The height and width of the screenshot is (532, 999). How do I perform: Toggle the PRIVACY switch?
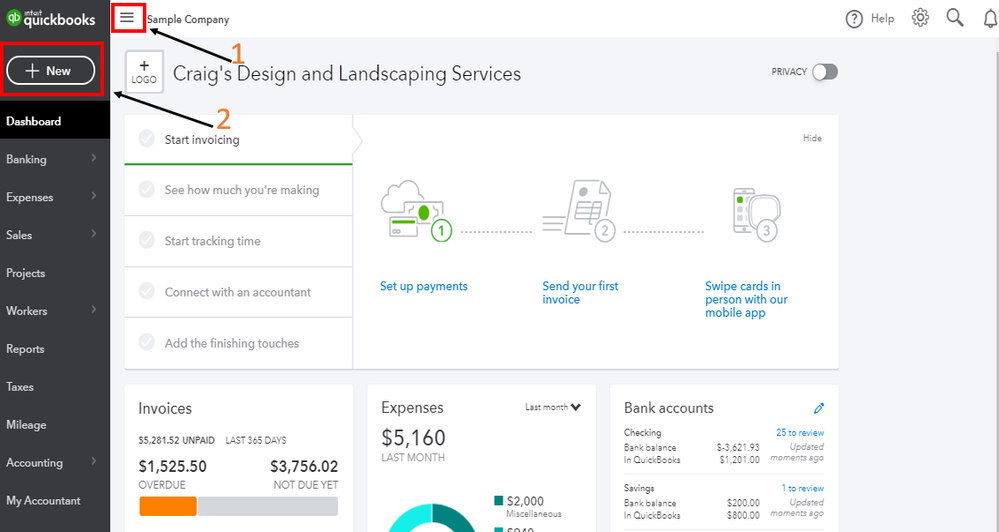click(x=824, y=72)
